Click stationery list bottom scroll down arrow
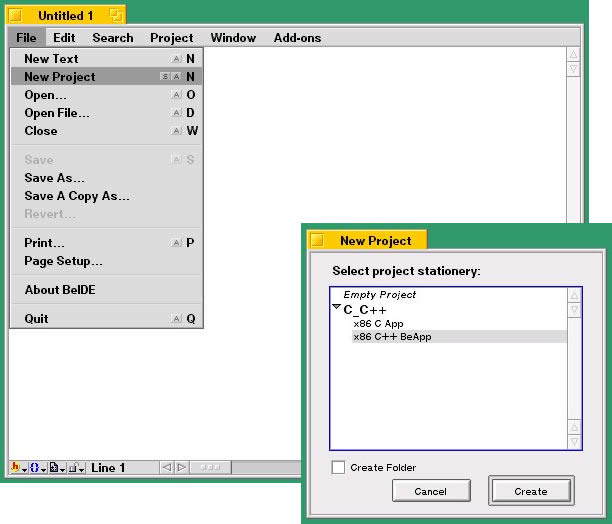Image resolution: width=612 pixels, height=524 pixels. 574,442
